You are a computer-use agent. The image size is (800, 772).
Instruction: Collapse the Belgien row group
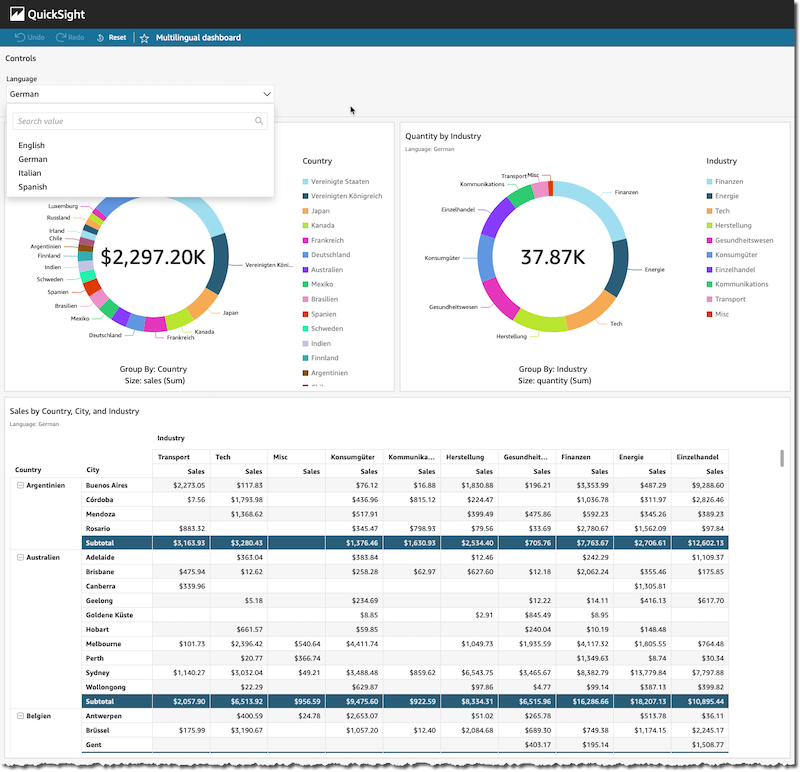pos(20,716)
